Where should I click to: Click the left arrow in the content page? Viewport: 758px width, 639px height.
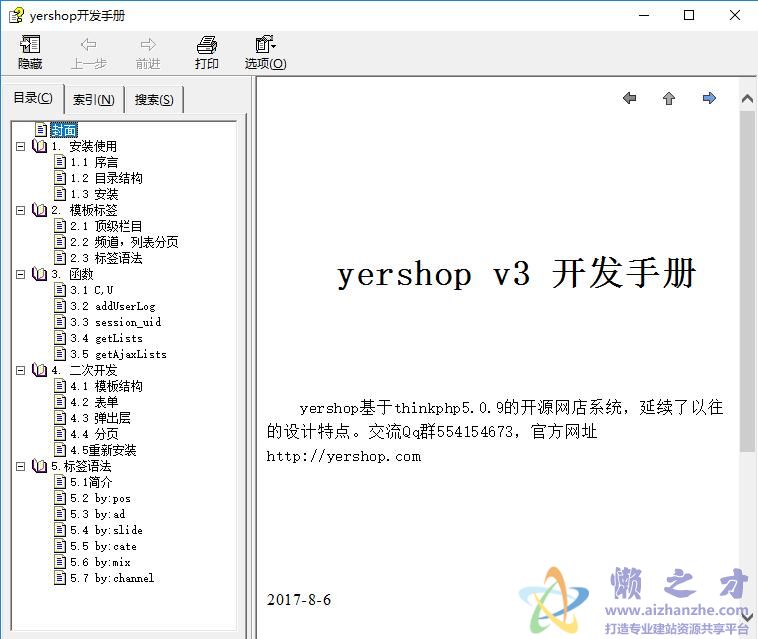click(629, 98)
